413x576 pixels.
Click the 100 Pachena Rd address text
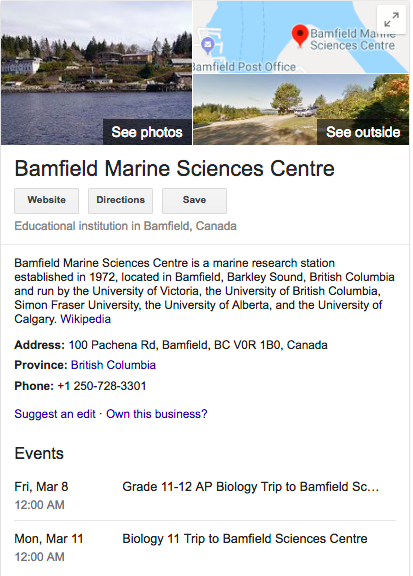pos(198,345)
